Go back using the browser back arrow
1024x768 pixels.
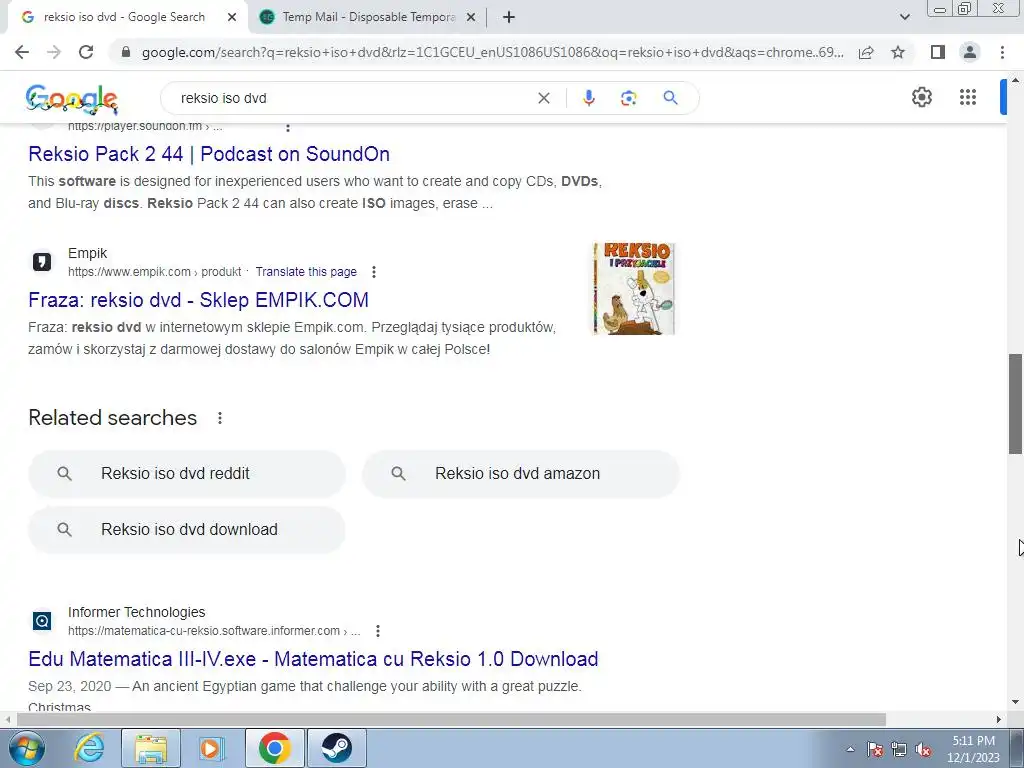coord(22,52)
